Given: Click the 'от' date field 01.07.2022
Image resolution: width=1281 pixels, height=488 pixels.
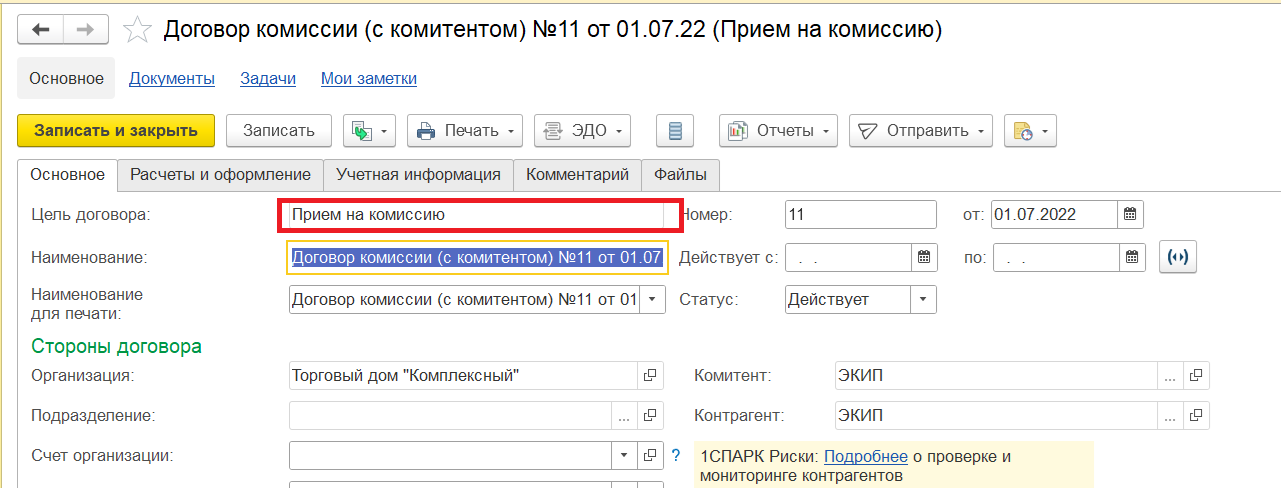Looking at the screenshot, I should (x=1054, y=214).
